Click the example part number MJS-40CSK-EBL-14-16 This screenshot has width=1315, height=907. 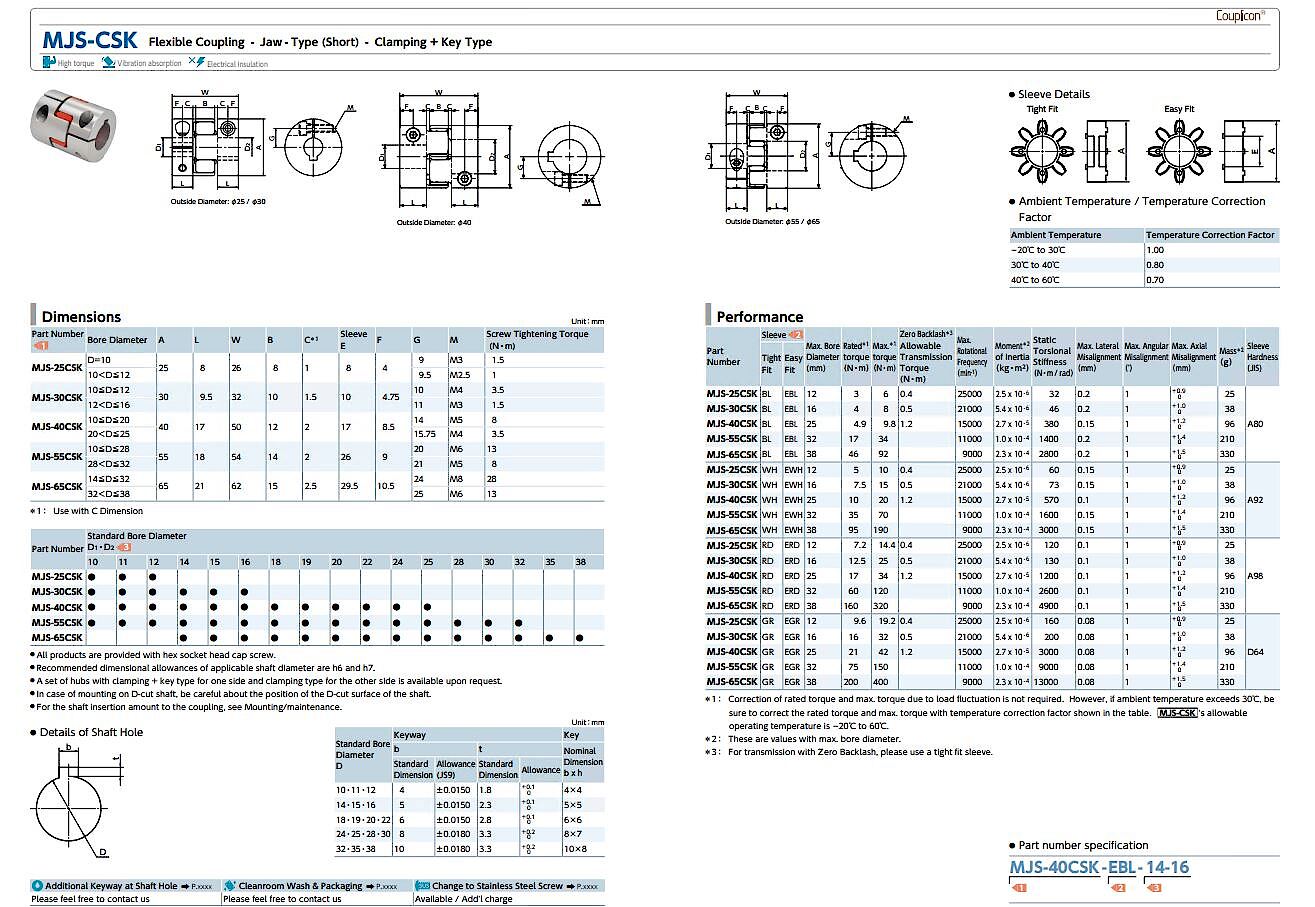(x=1098, y=867)
